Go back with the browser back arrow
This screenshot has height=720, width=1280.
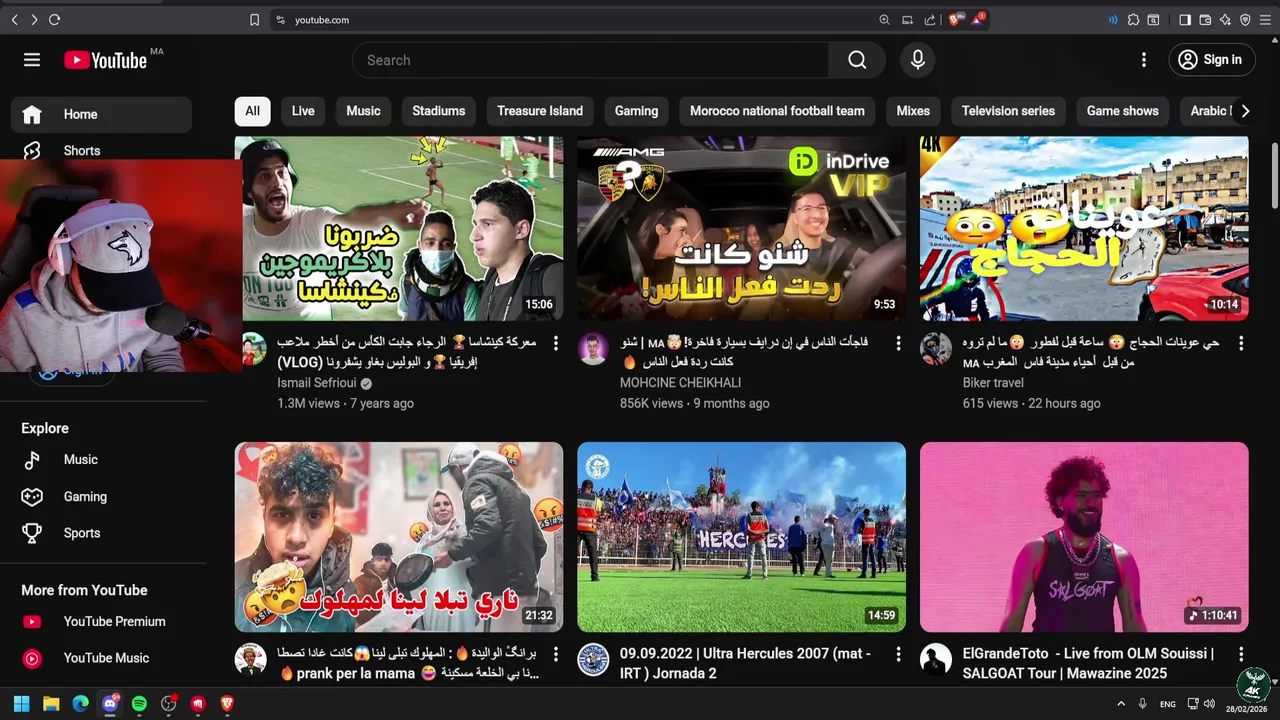coord(14,20)
